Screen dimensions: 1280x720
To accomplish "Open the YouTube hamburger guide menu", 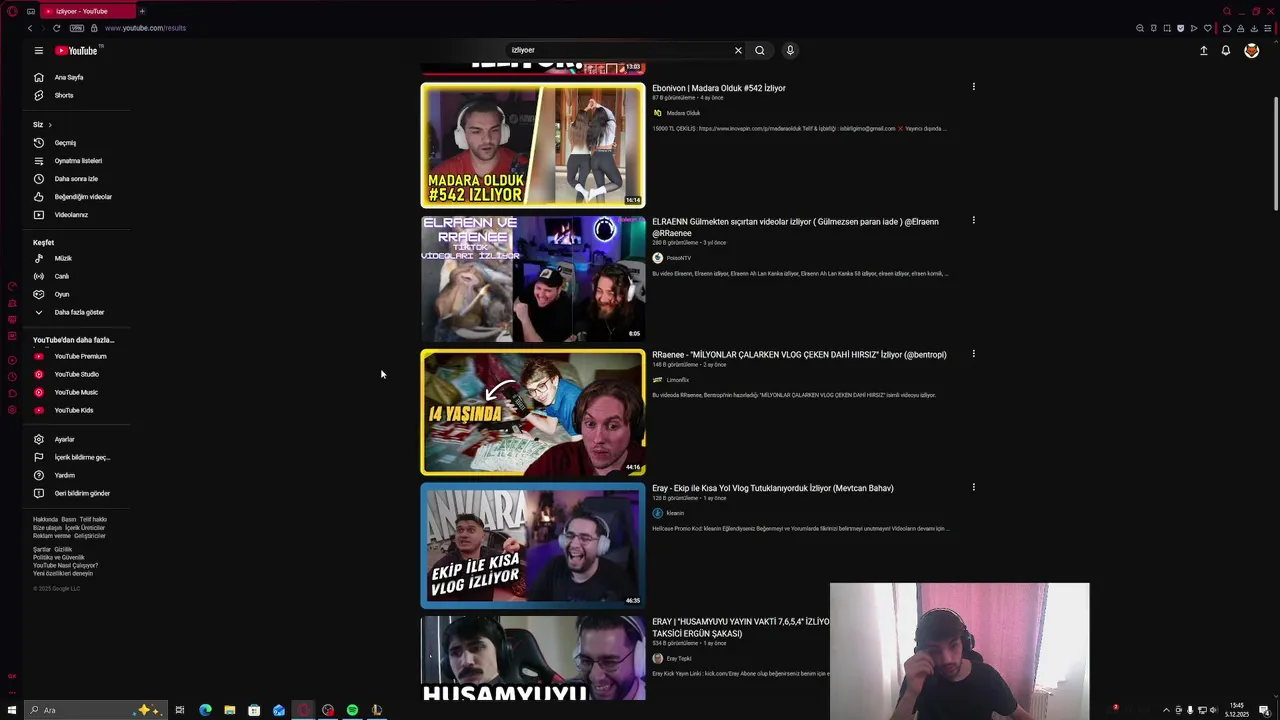I will point(38,50).
